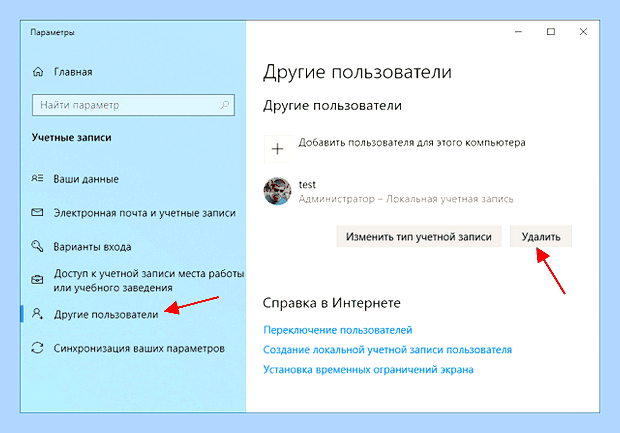Maximize the Параметры window
620x433 pixels.
[x=551, y=32]
